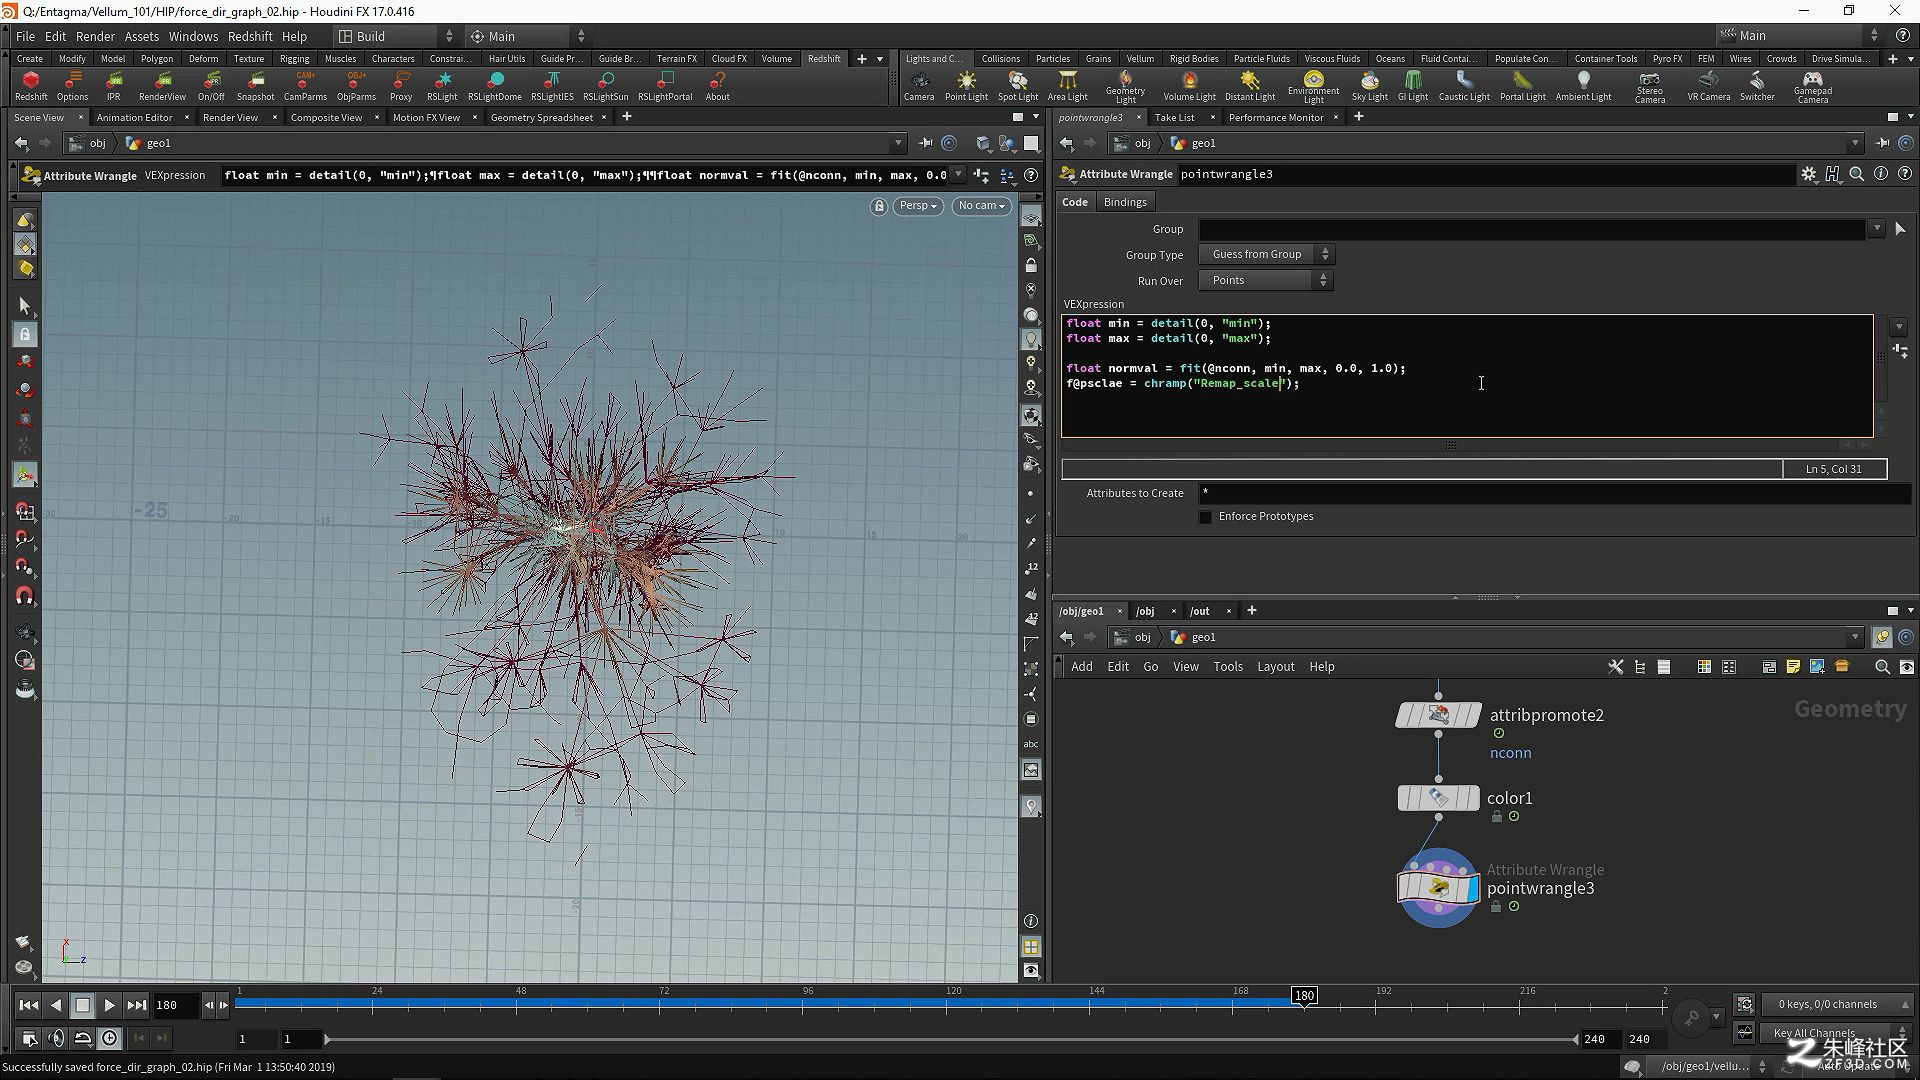The width and height of the screenshot is (1920, 1080).
Task: Expand the Group field dropdown arrow
Action: 1876,229
